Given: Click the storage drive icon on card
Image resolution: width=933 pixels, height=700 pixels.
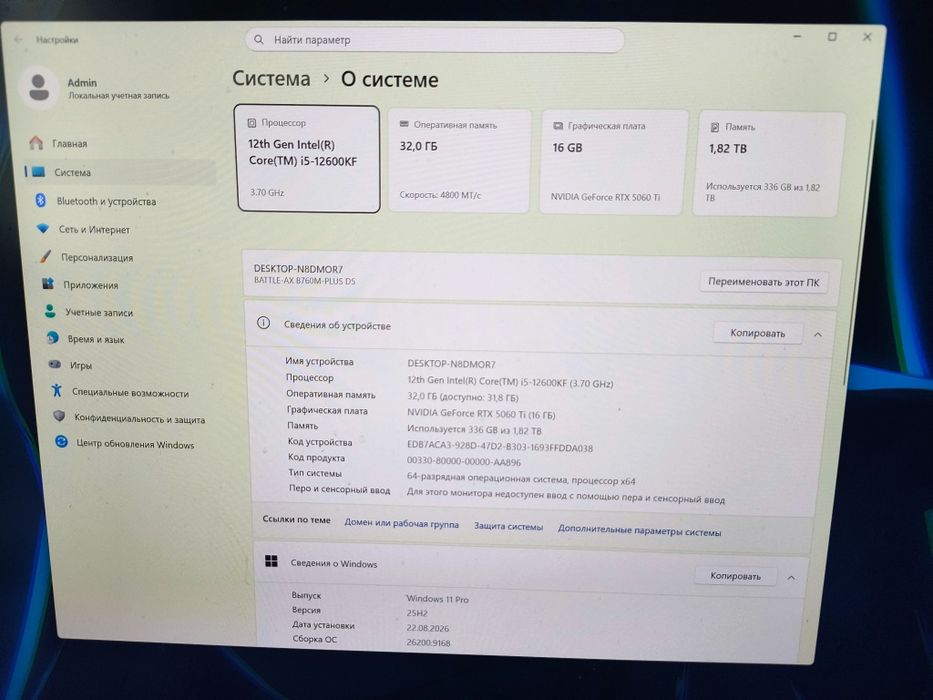Looking at the screenshot, I should tap(715, 127).
